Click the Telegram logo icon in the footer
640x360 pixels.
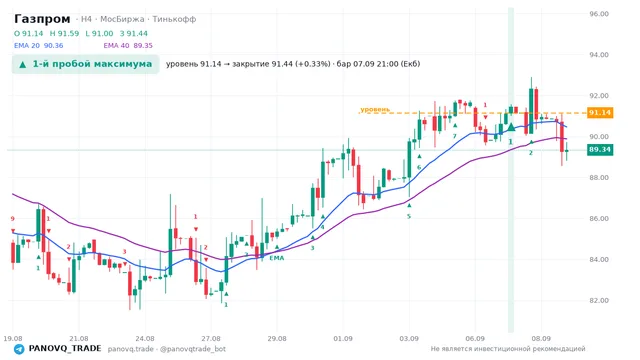click(x=19, y=349)
